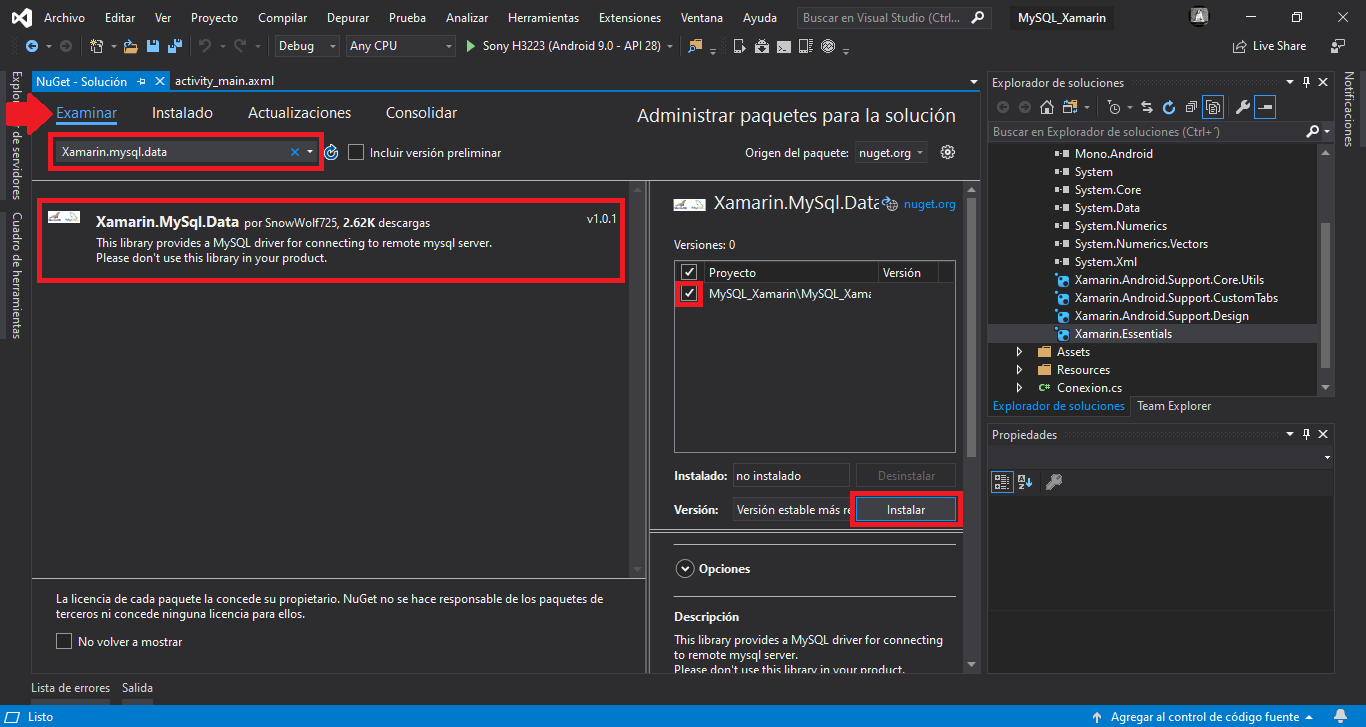Viewport: 1366px width, 727px height.
Task: Save the current file with the single-disk icon
Action: (153, 46)
